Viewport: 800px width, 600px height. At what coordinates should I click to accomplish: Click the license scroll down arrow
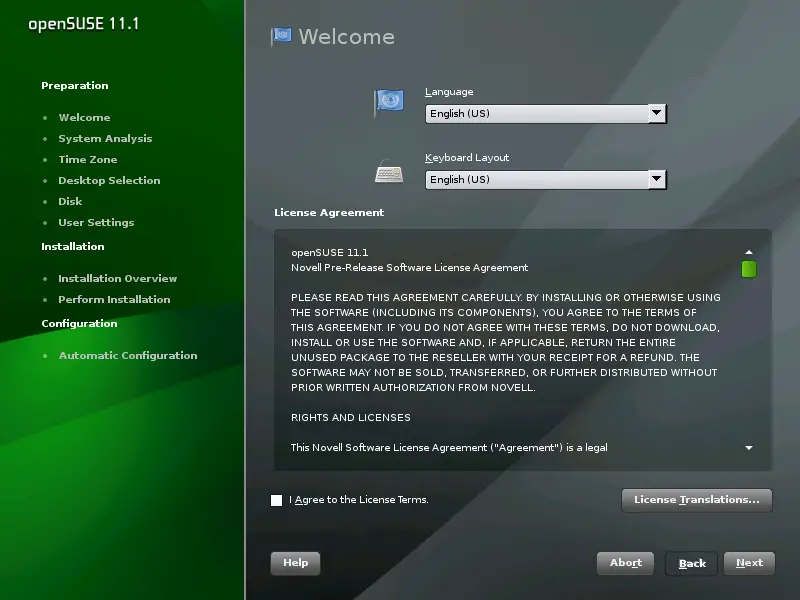pyautogui.click(x=748, y=448)
